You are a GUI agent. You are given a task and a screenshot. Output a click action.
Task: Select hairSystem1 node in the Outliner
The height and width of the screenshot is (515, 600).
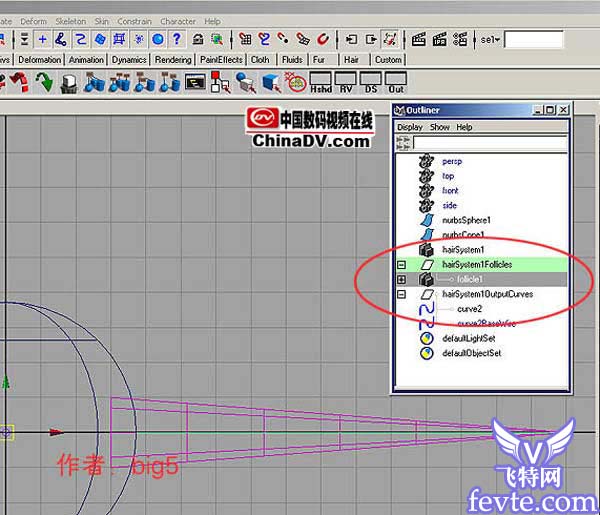tap(463, 250)
